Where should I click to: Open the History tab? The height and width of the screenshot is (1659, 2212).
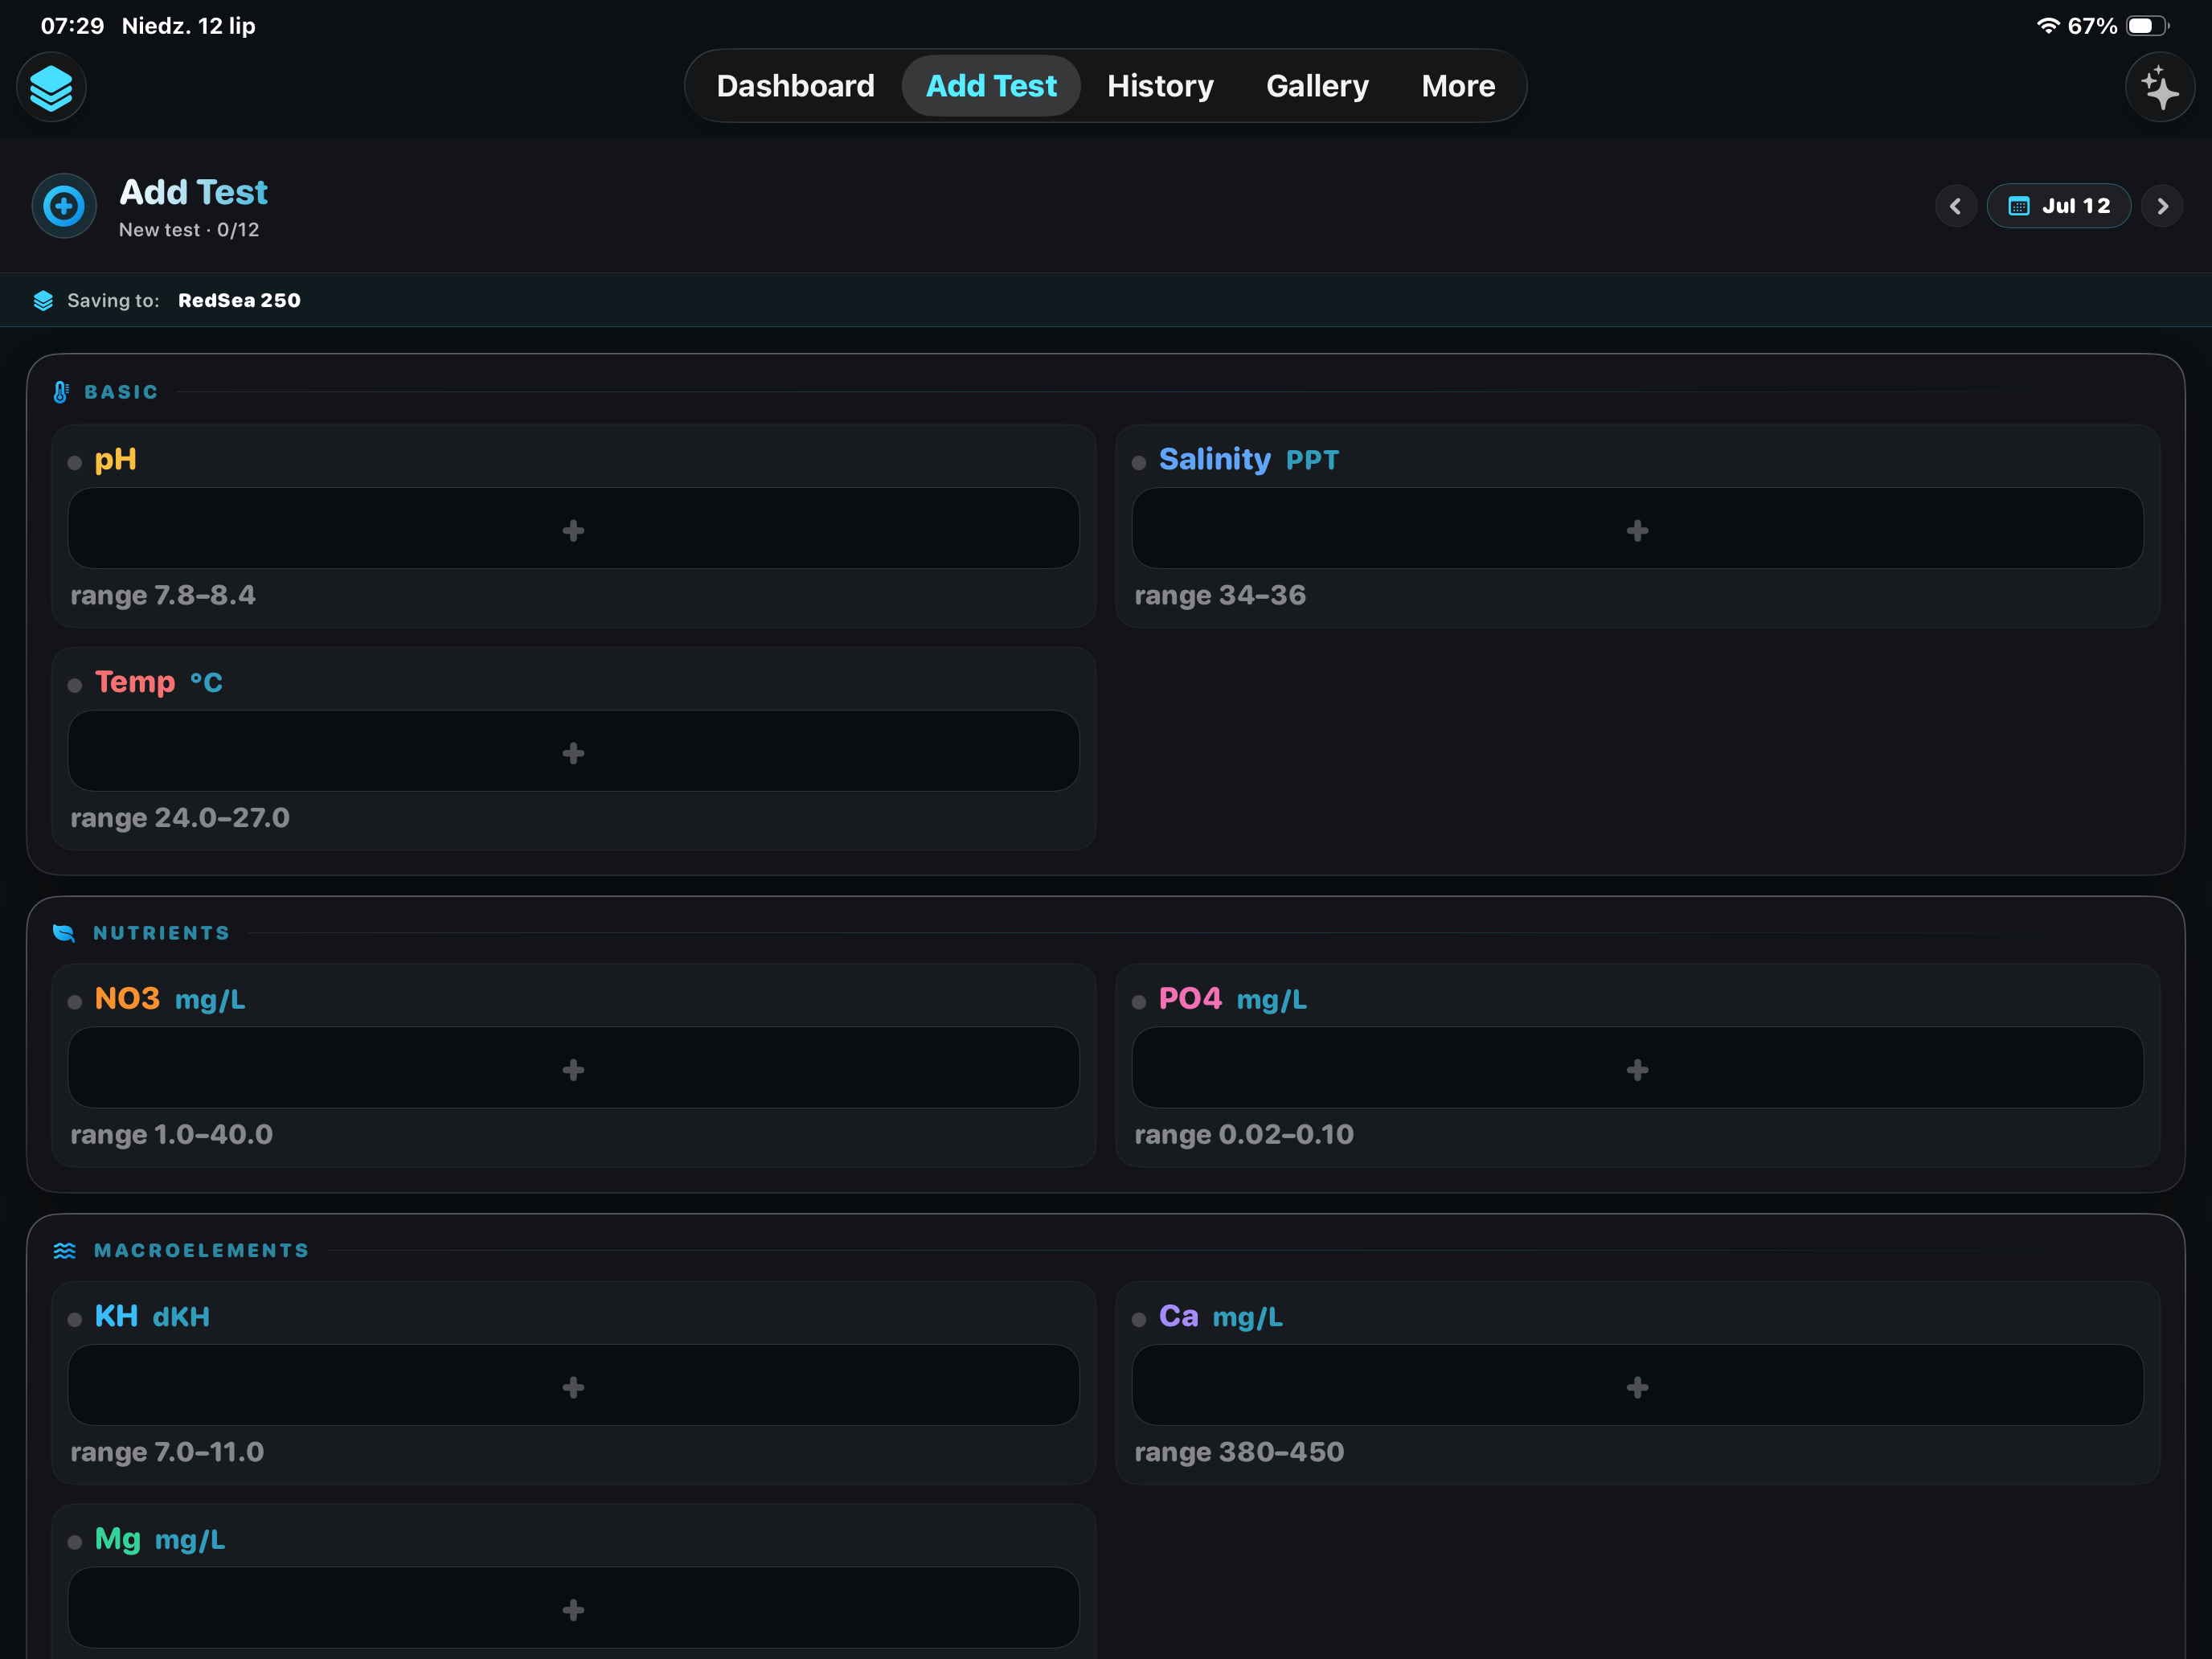(1160, 86)
